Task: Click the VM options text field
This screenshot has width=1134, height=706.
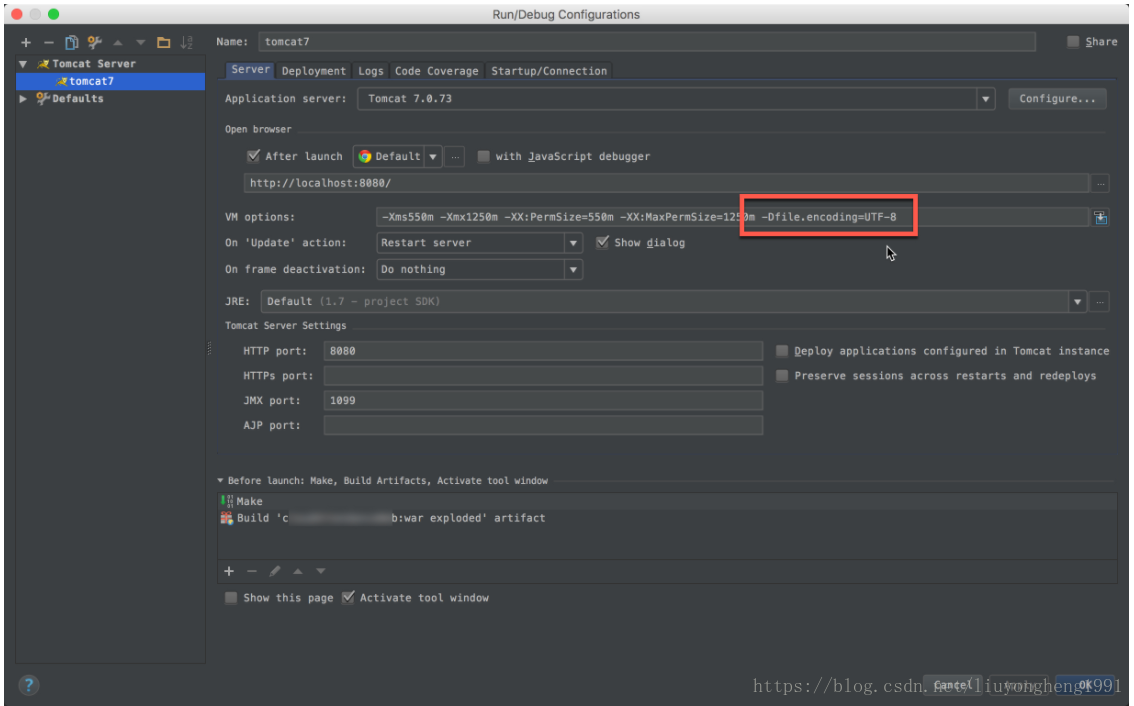Action: (x=732, y=217)
